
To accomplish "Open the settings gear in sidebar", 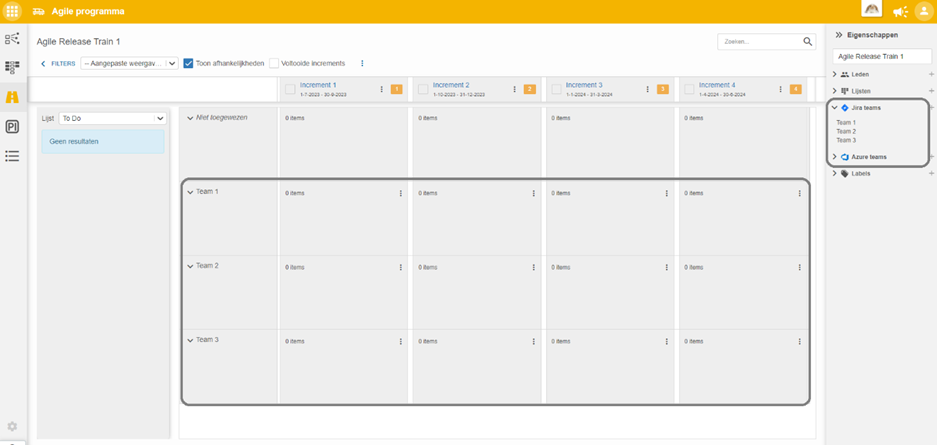I will click(x=12, y=426).
